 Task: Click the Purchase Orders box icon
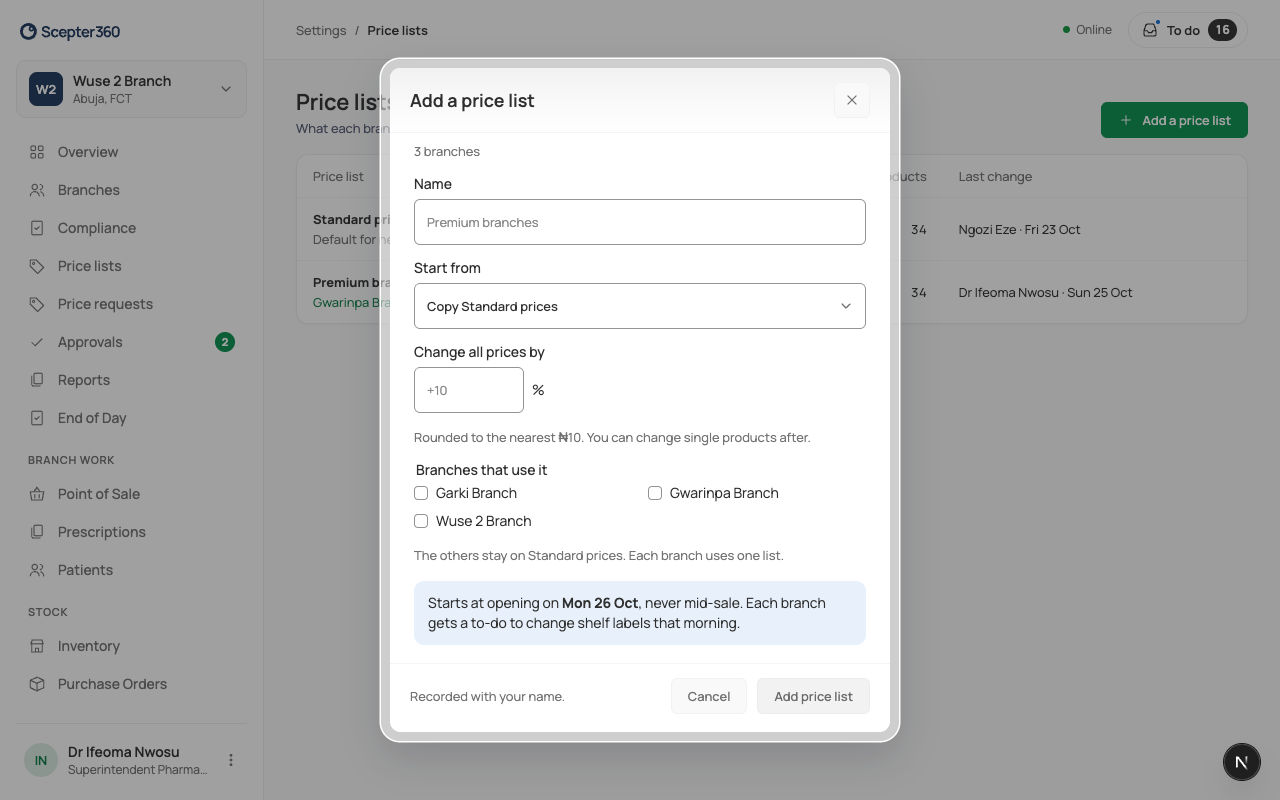coord(37,684)
